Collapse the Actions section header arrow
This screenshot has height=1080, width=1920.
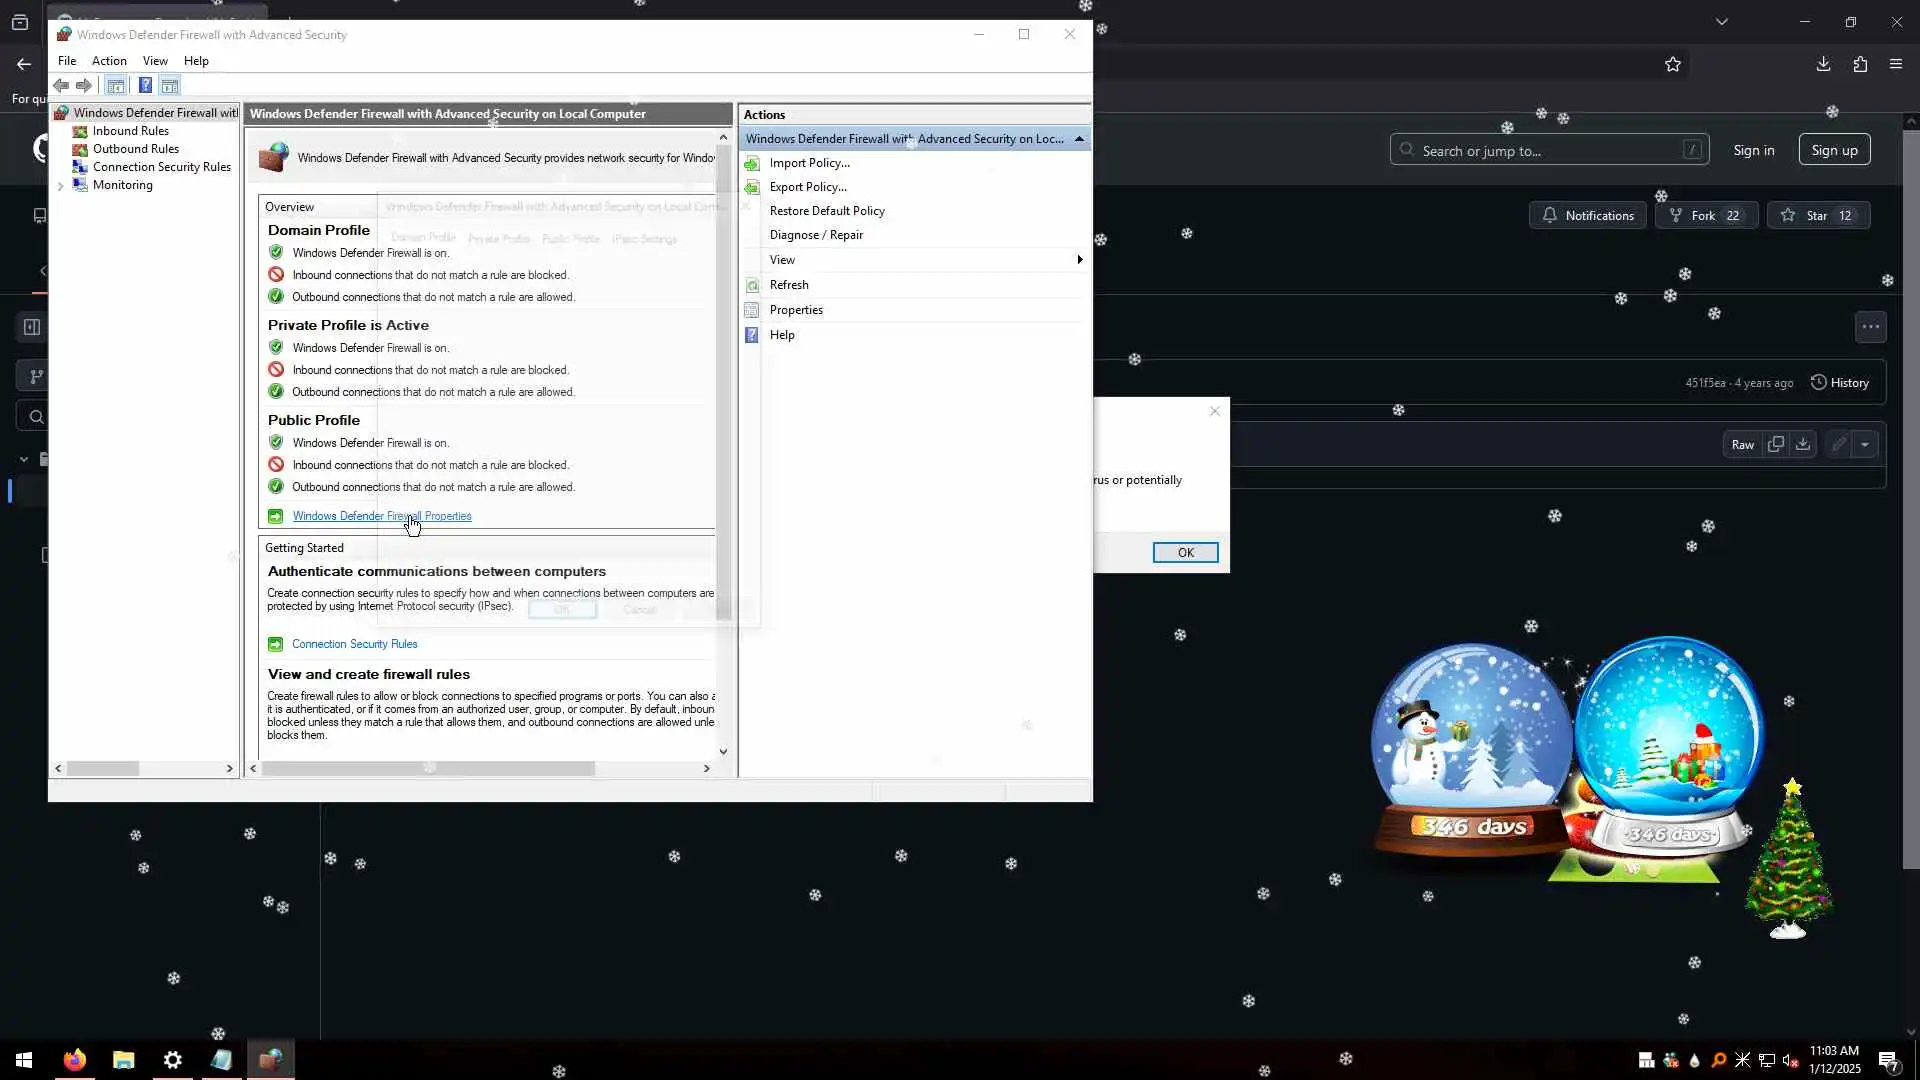click(1079, 139)
